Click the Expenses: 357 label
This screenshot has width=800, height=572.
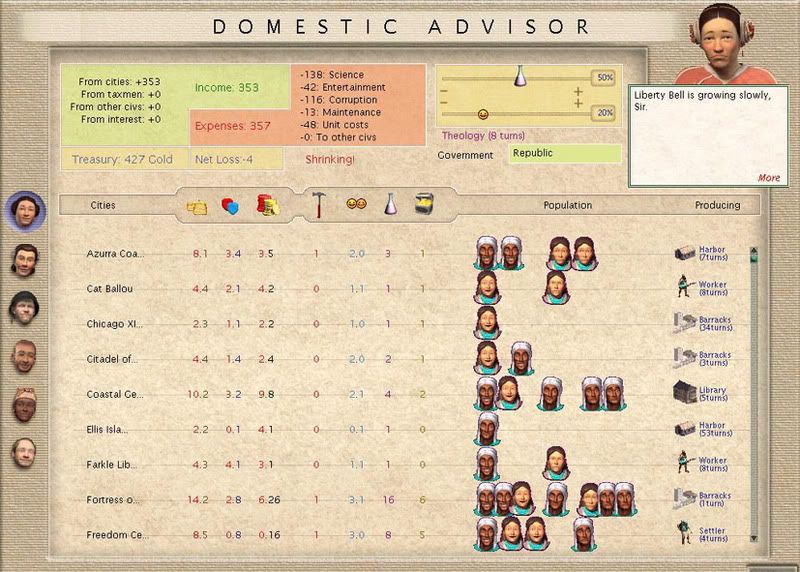tap(233, 126)
